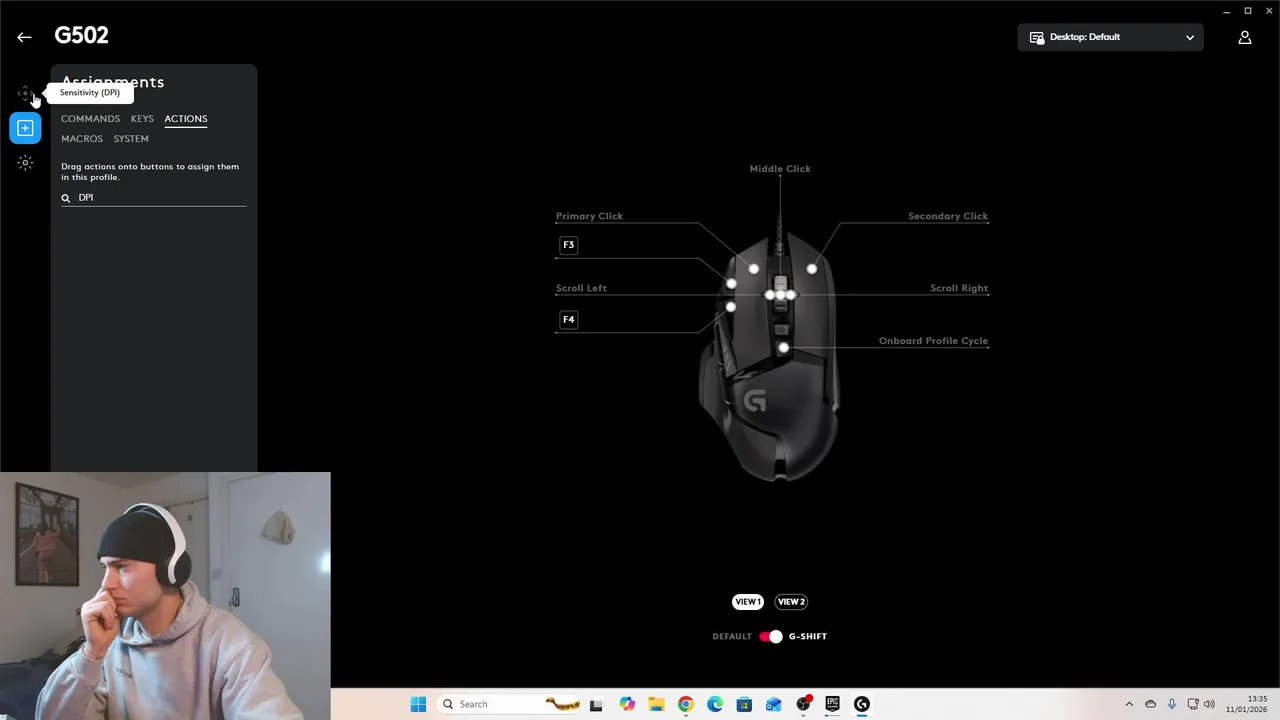
Task: Open OBS Studio from the taskbar
Action: pyautogui.click(x=803, y=704)
